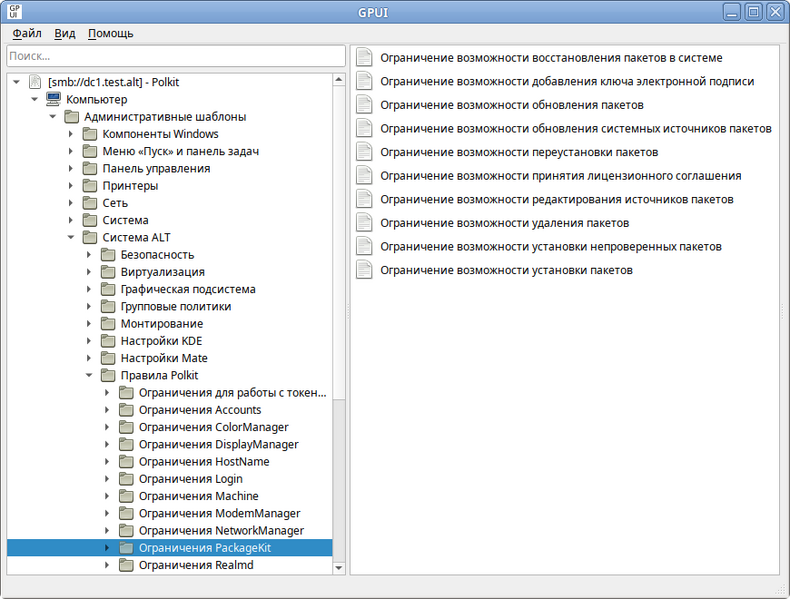Select Ограничения для работы с токен... tree item
790x599 pixels.
click(x=233, y=392)
